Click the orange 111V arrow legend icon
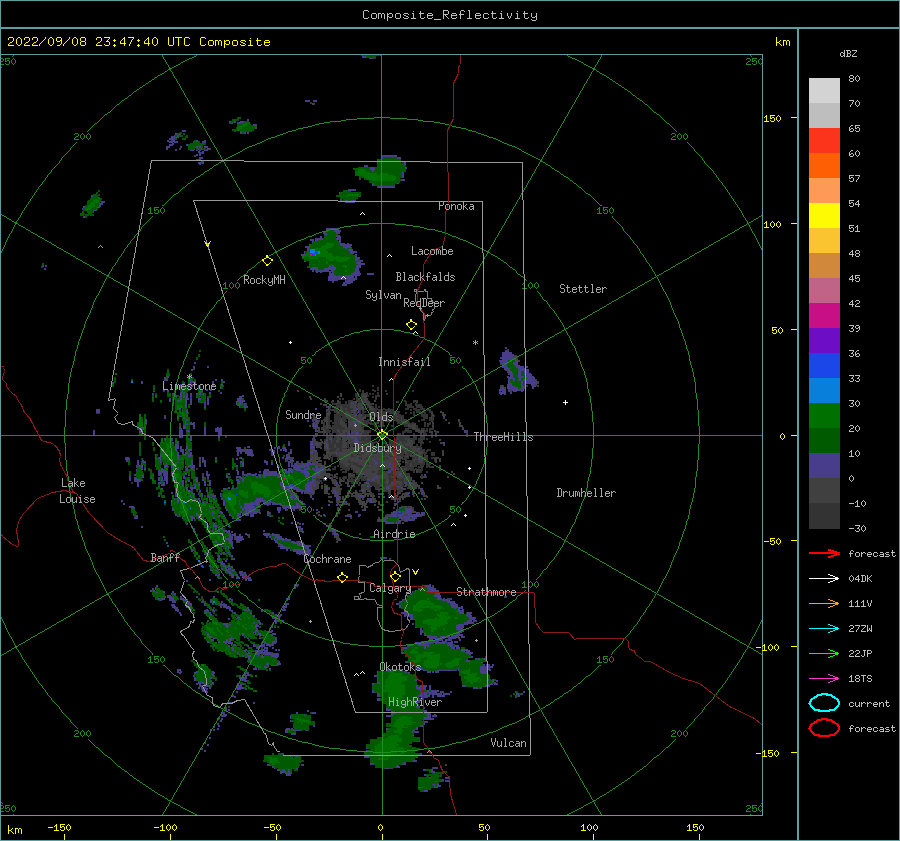 [x=824, y=603]
